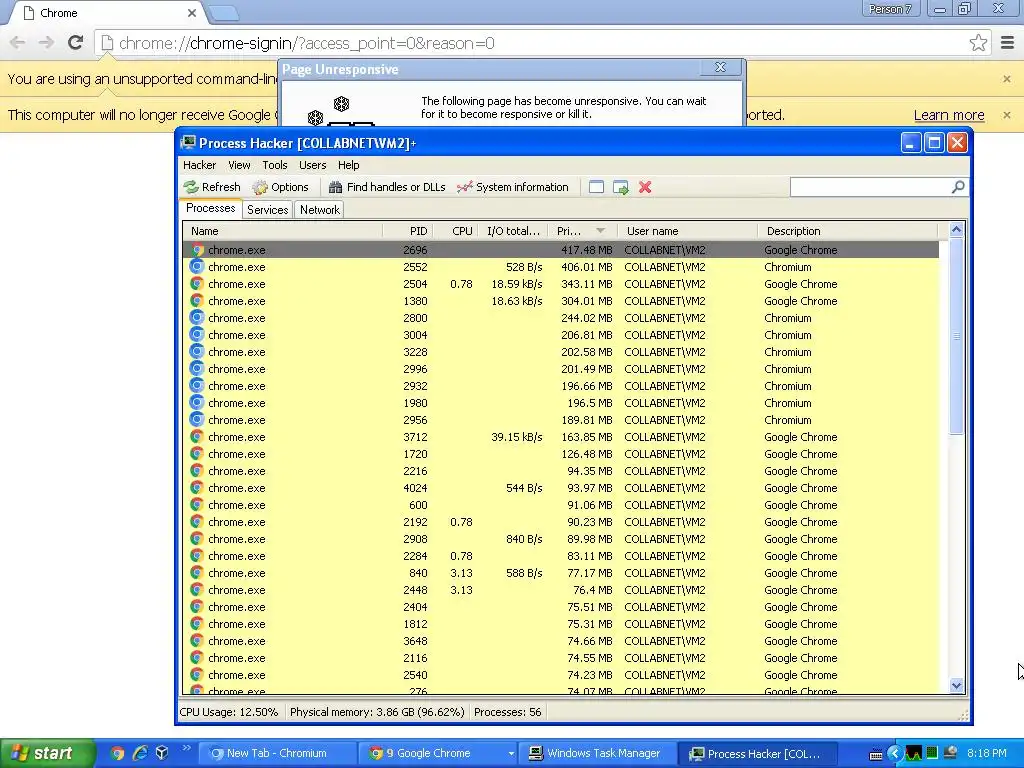Image resolution: width=1024 pixels, height=768 pixels.
Task: Select the process row with PID 3648
Action: (561, 641)
